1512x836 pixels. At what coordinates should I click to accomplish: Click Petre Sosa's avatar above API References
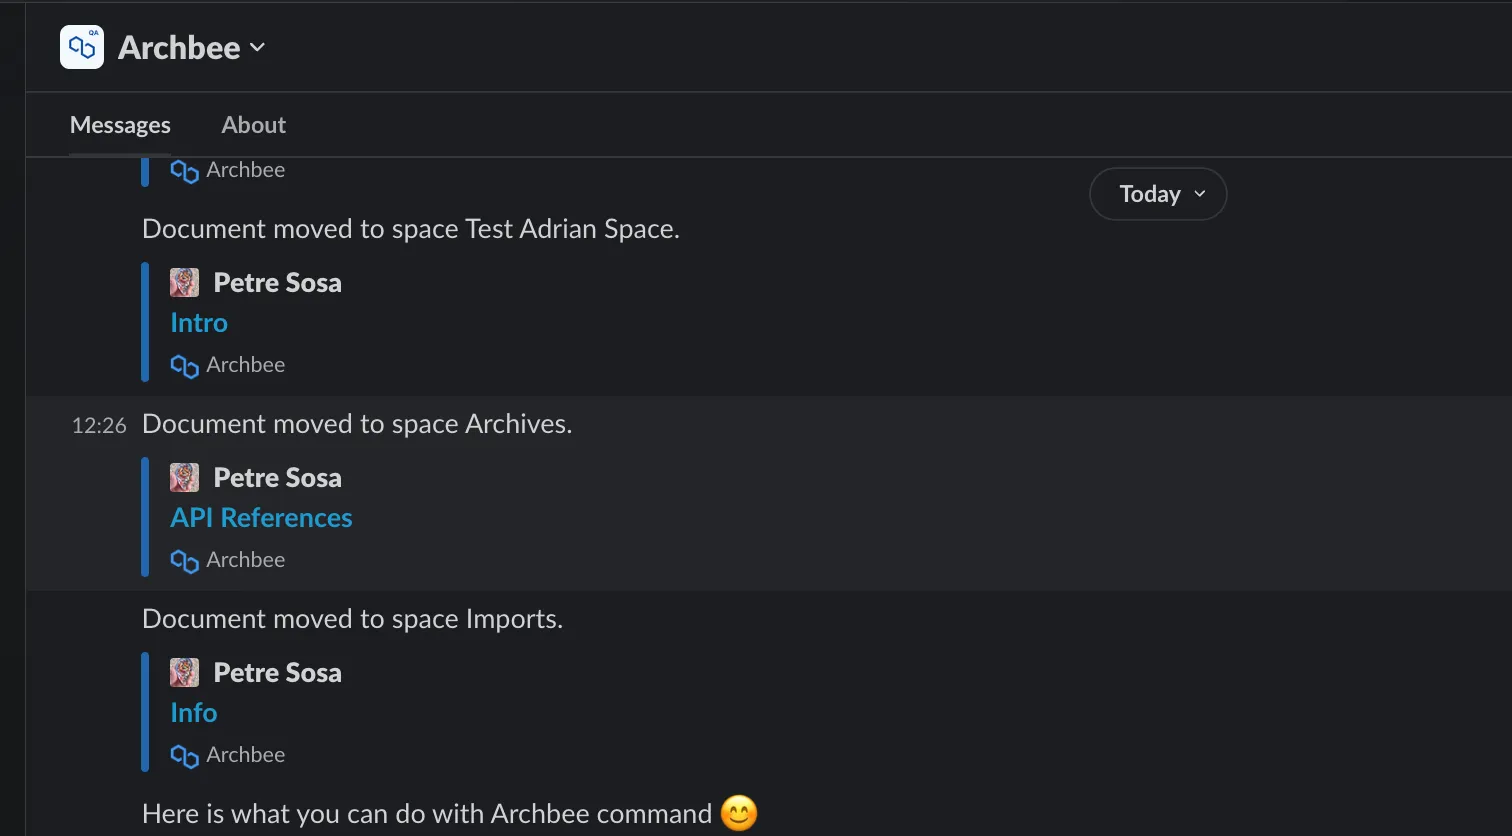(x=185, y=478)
